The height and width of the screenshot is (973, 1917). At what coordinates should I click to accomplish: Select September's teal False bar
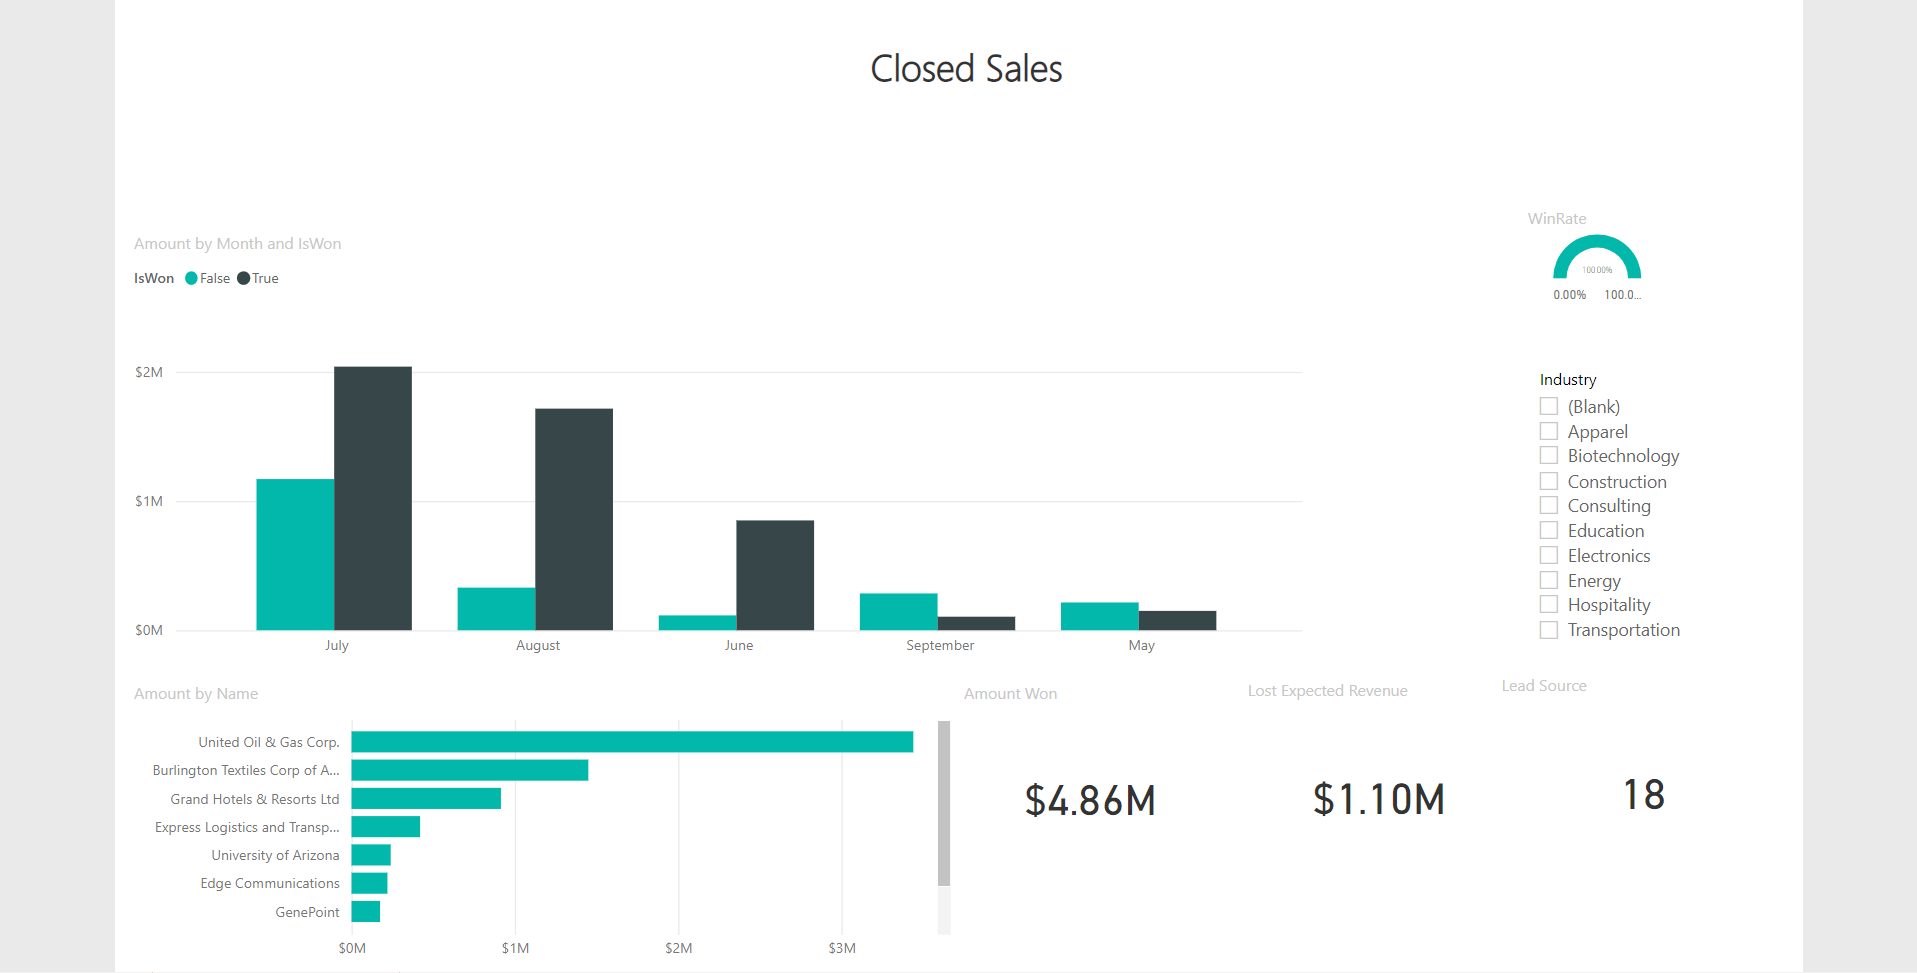pyautogui.click(x=899, y=612)
